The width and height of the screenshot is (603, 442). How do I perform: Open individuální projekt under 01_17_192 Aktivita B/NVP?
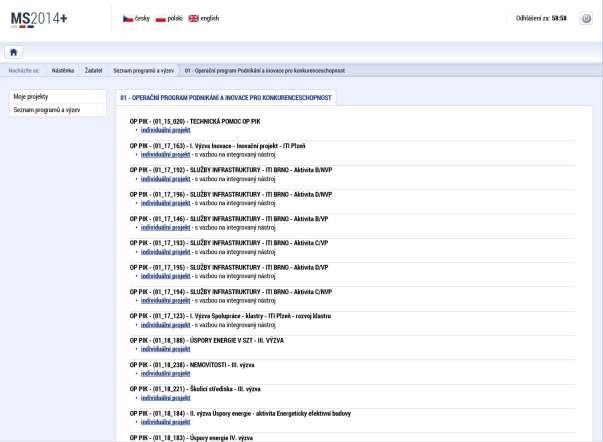165,179
